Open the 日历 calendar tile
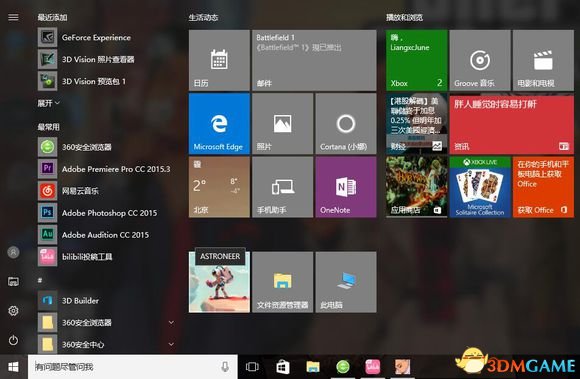Image resolution: width=580 pixels, height=379 pixels. point(219,60)
